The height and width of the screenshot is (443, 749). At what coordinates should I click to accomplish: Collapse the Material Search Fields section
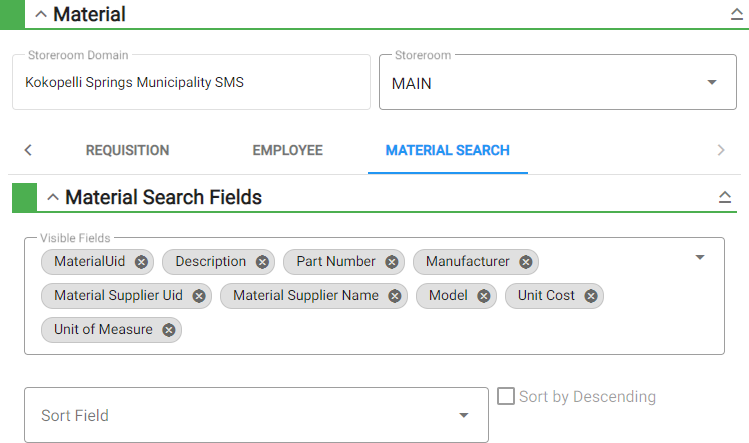(x=53, y=197)
